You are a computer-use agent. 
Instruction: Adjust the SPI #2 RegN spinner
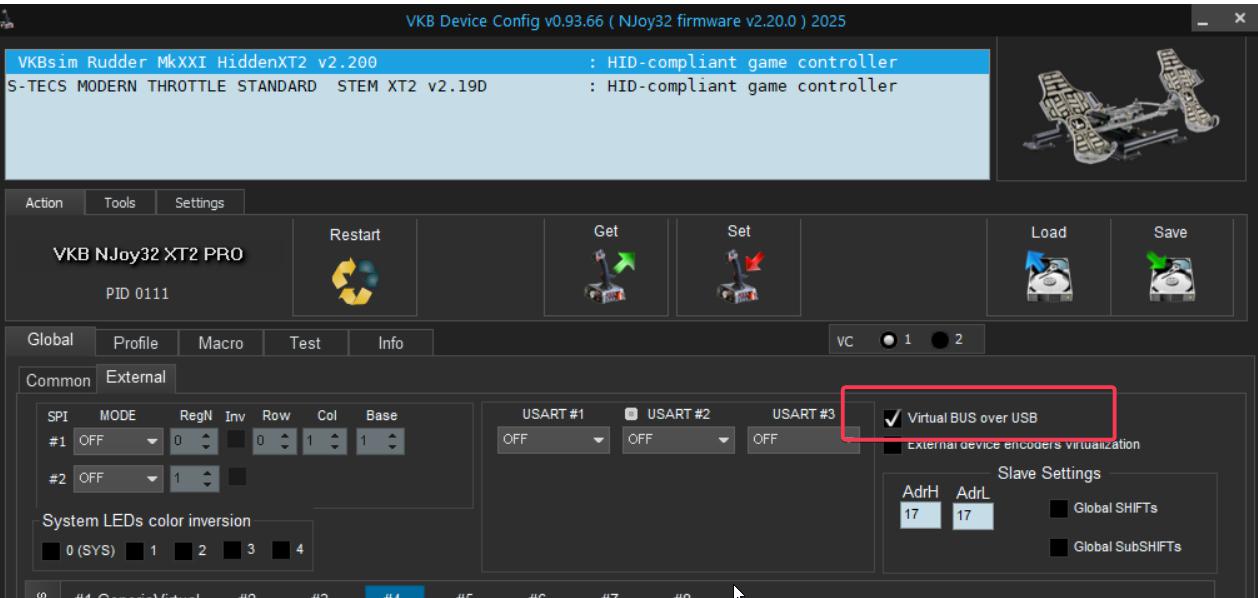(x=193, y=478)
